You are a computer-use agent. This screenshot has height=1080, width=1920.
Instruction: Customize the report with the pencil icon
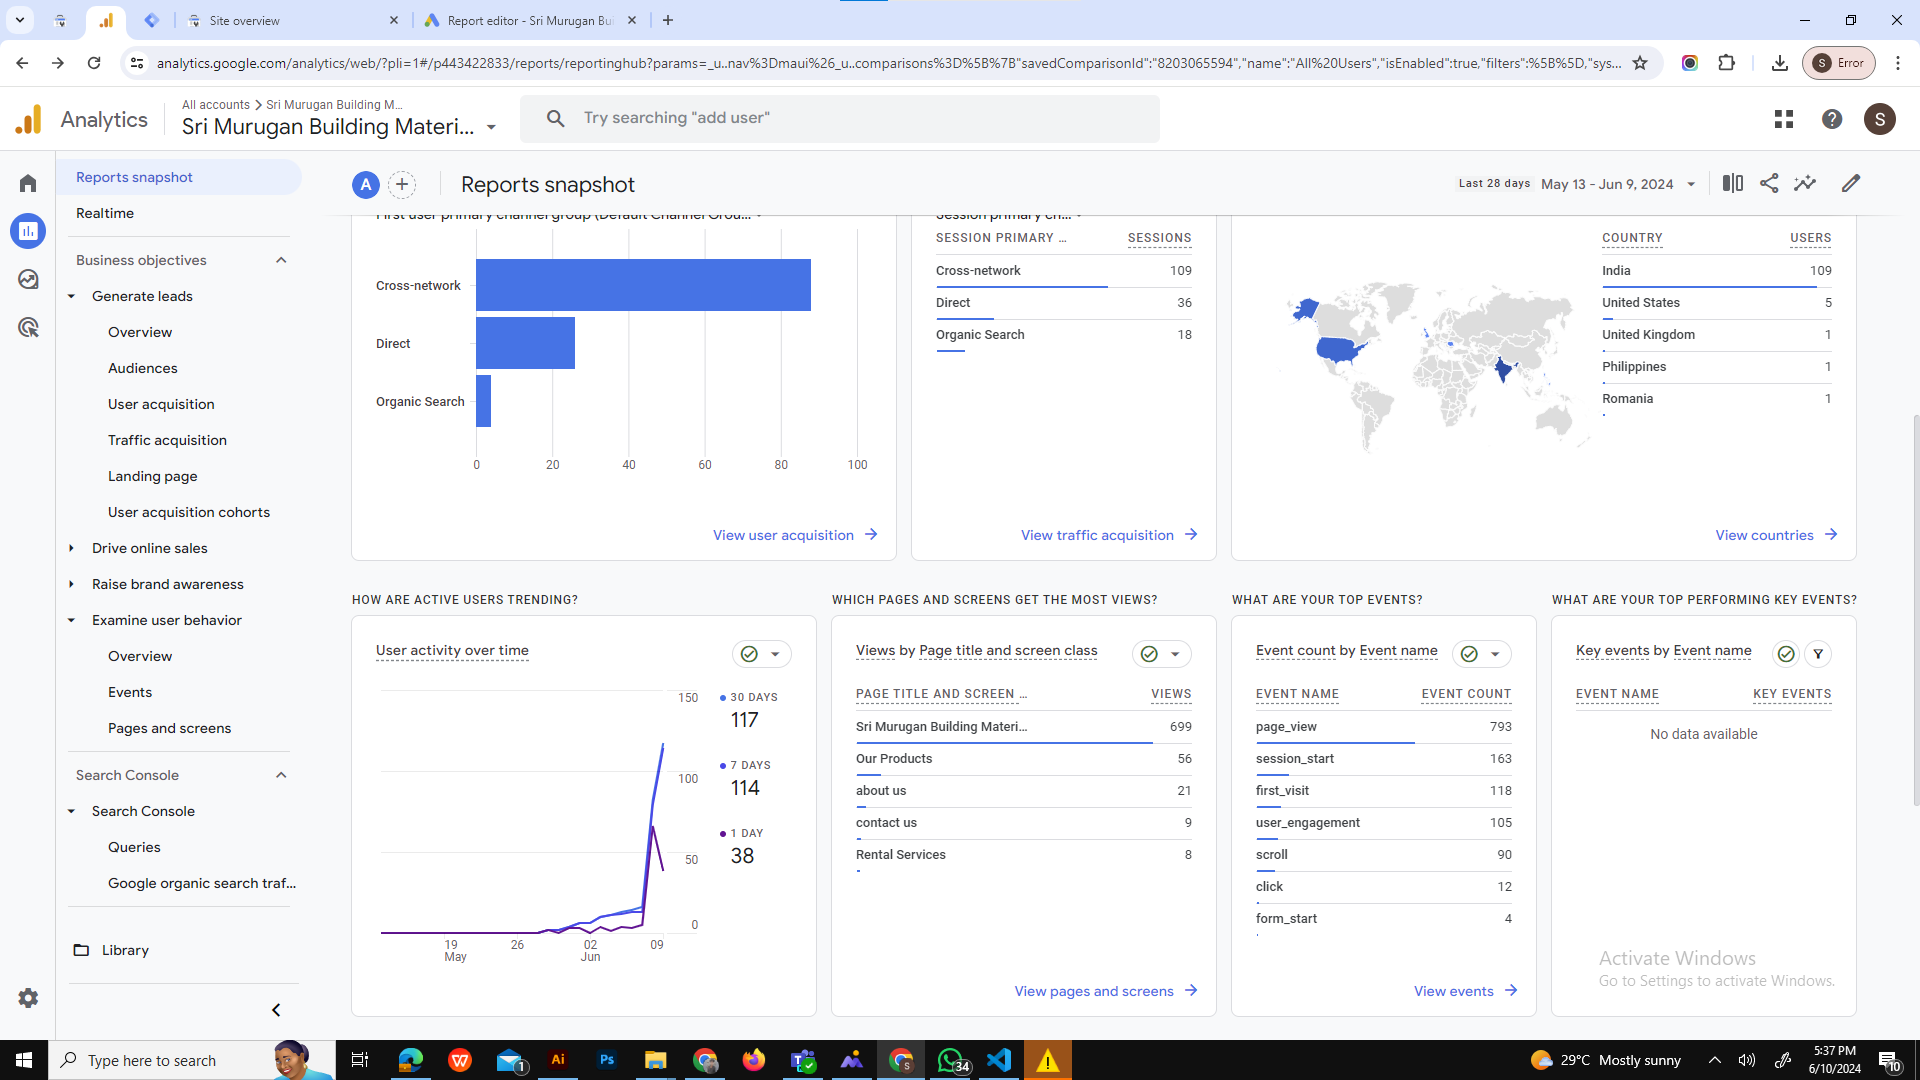pyautogui.click(x=1850, y=183)
